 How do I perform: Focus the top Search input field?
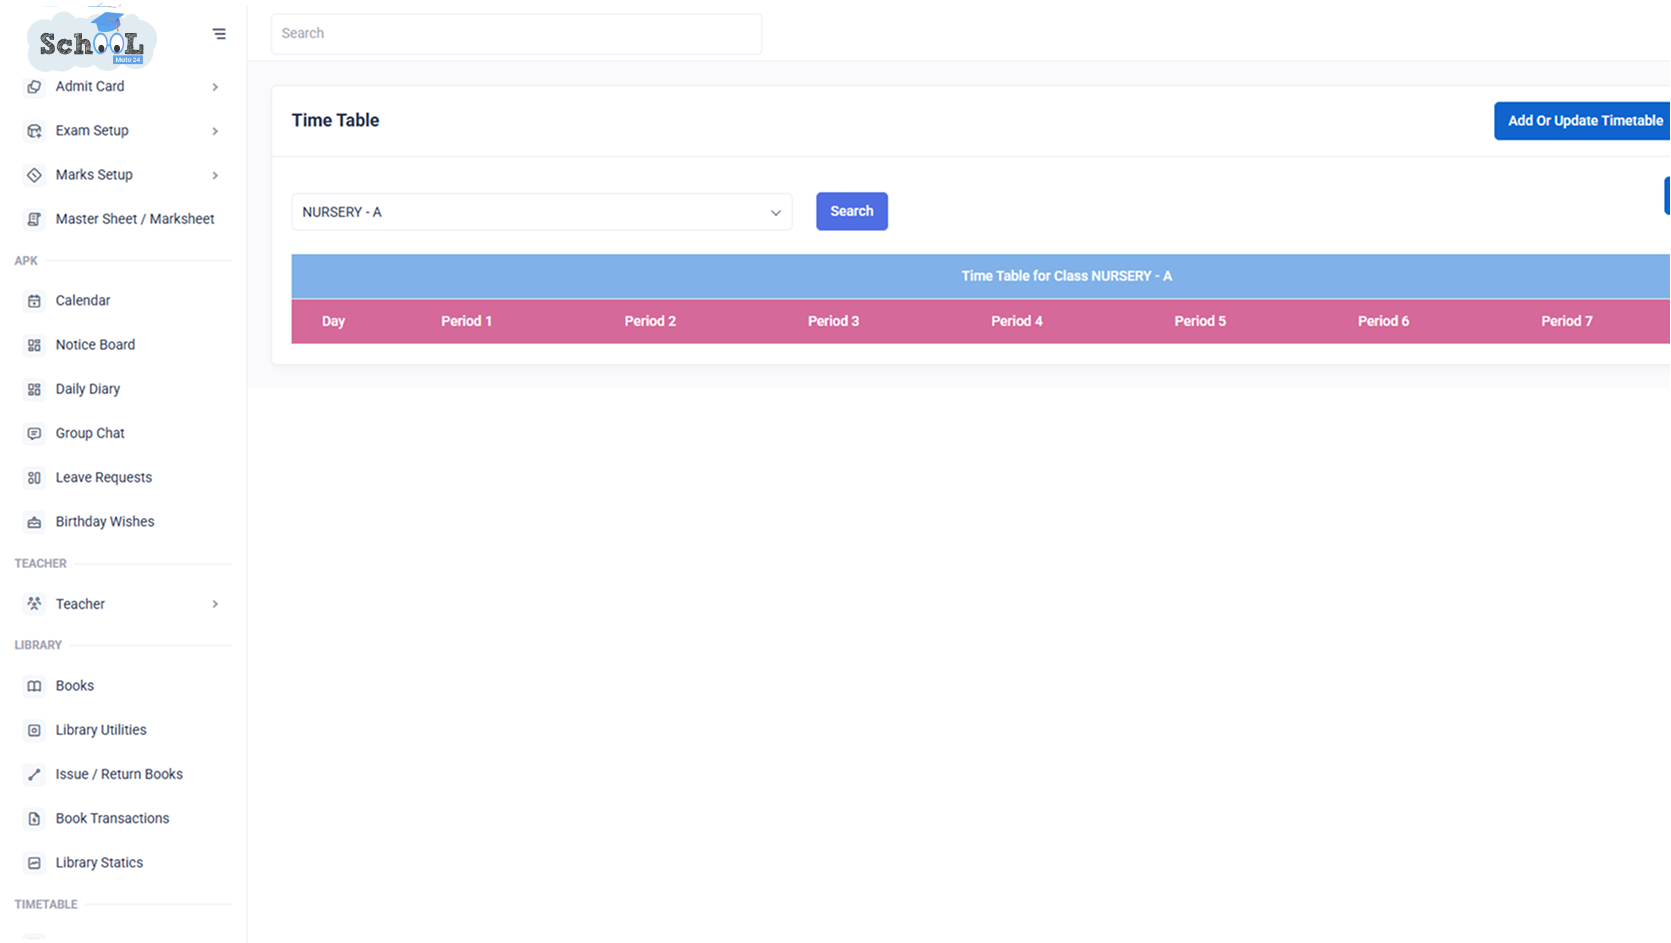point(516,34)
